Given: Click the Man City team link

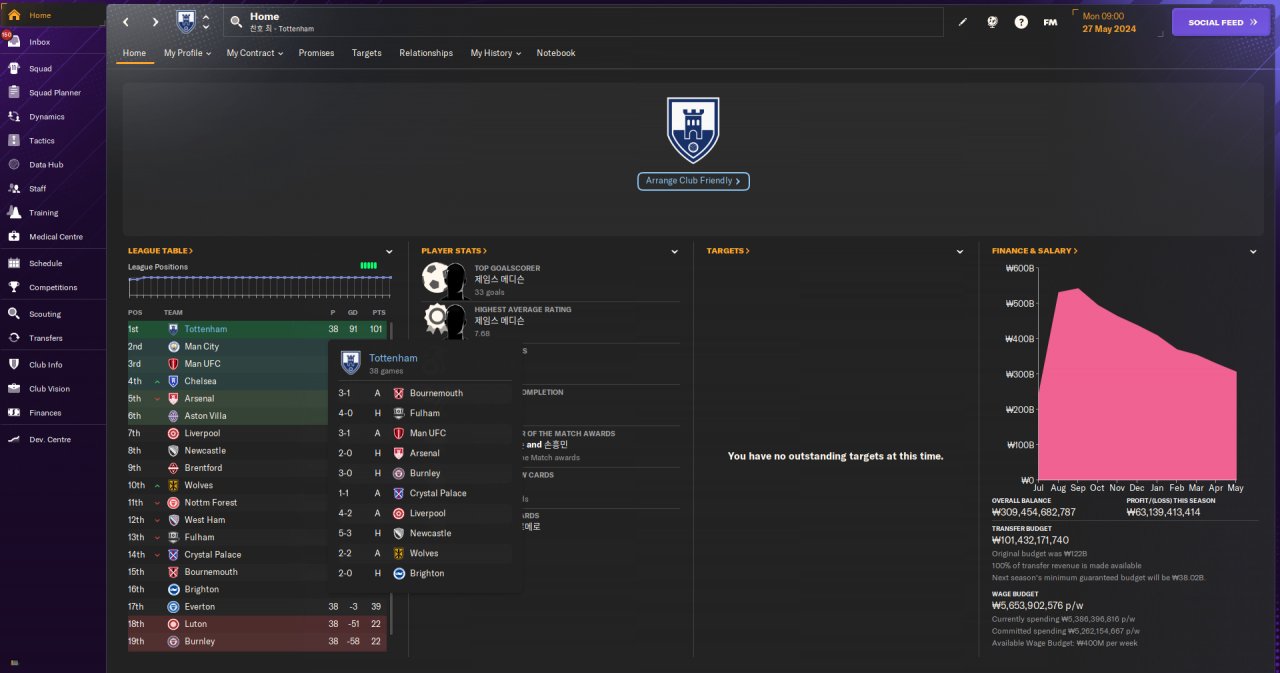Looking at the screenshot, I should [x=201, y=346].
